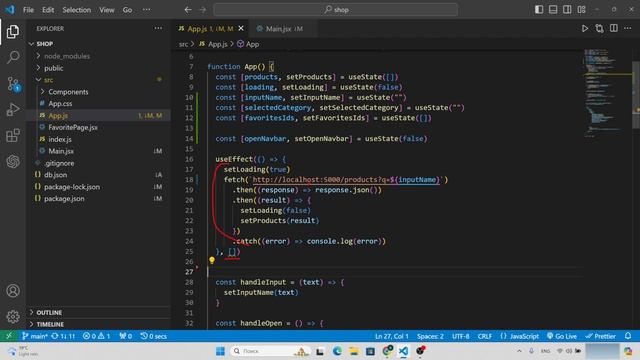Open the Run and Debug view
The width and height of the screenshot is (640, 360).
pyautogui.click(x=13, y=109)
